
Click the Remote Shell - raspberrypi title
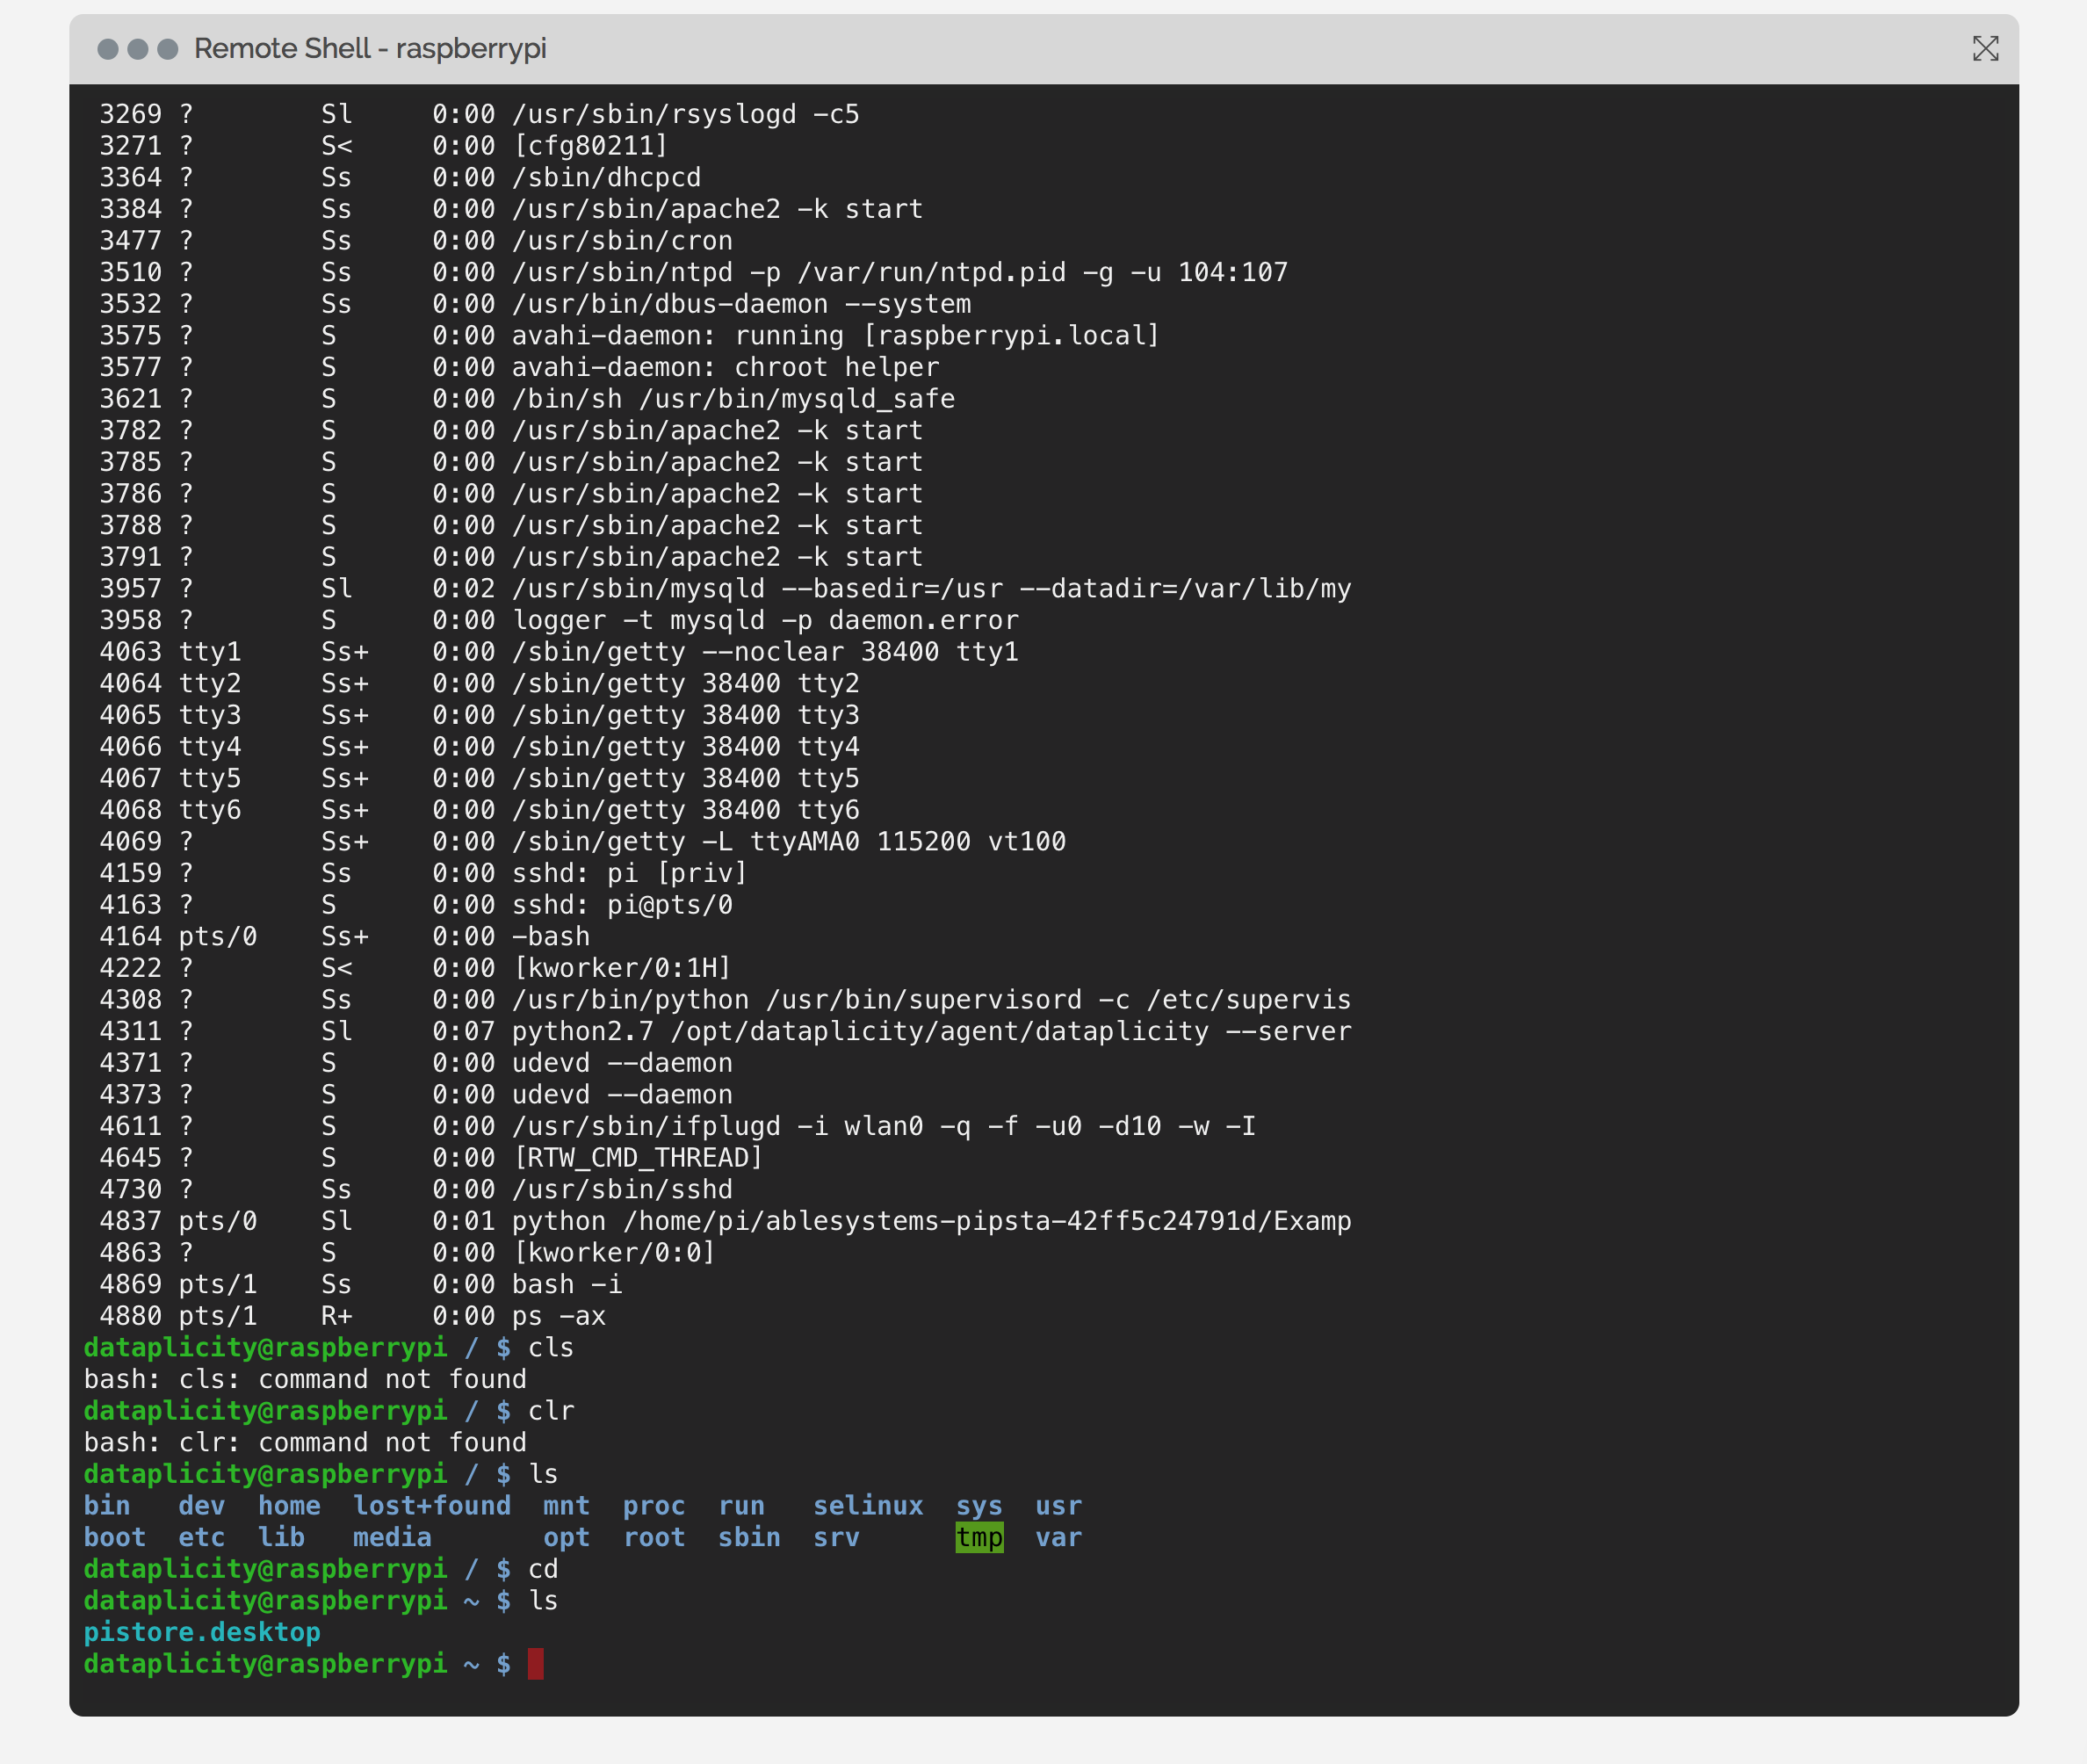370,49
